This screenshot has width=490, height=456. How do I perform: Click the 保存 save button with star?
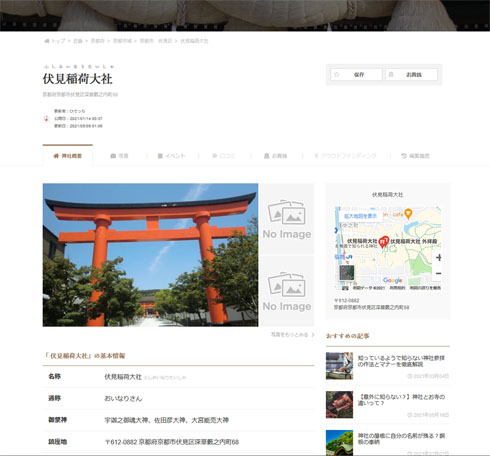[356, 74]
